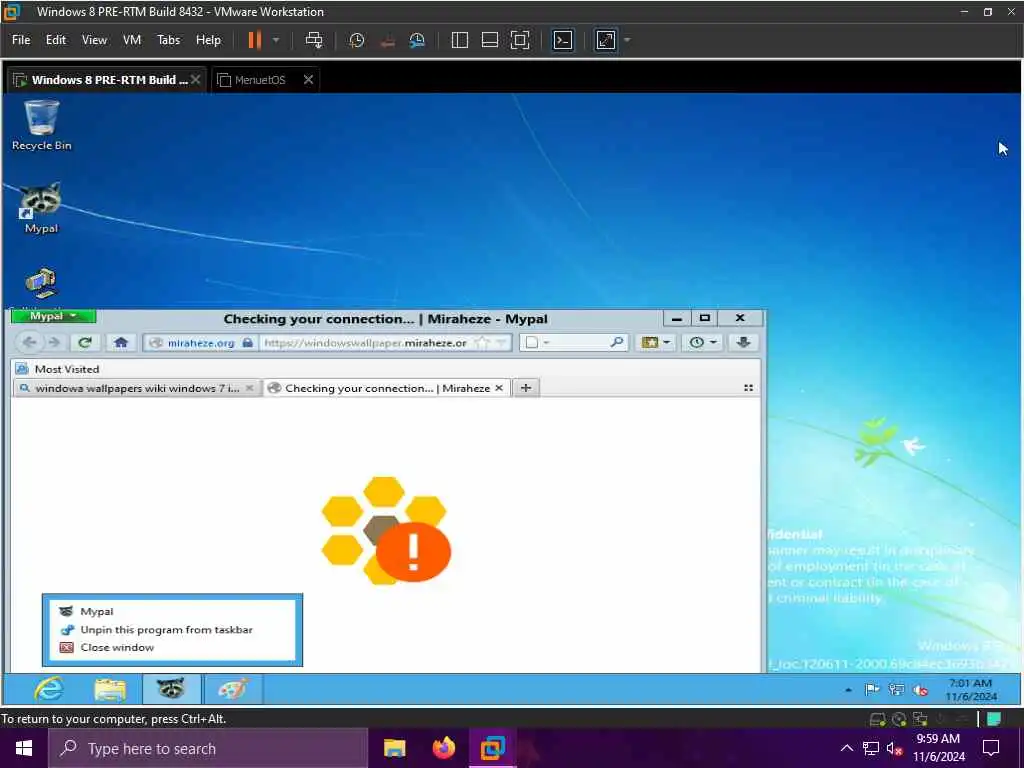Open the snapshot manager icon
The width and height of the screenshot is (1024, 768).
pos(417,40)
